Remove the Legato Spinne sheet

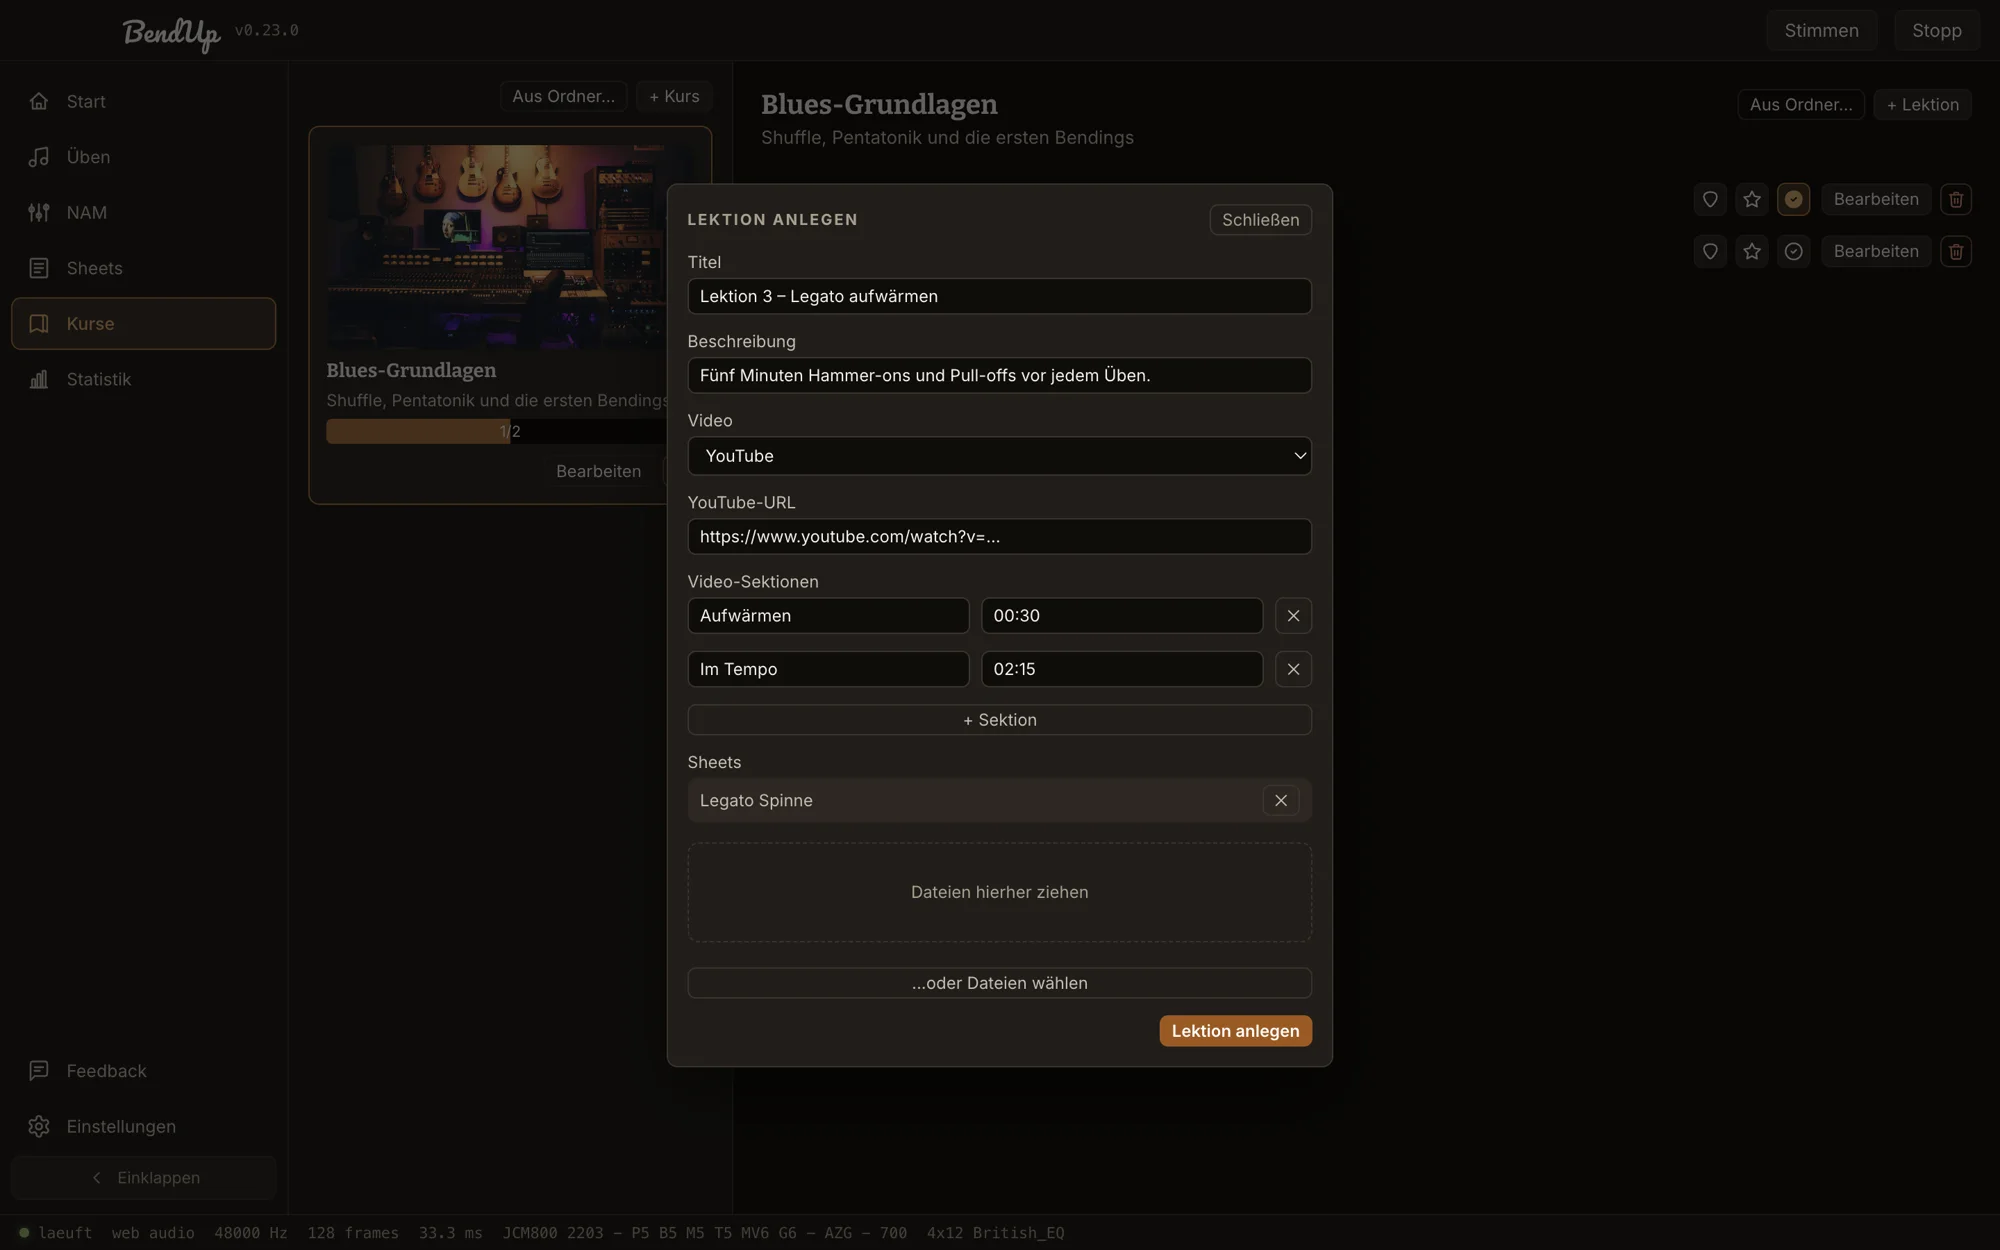click(x=1281, y=800)
